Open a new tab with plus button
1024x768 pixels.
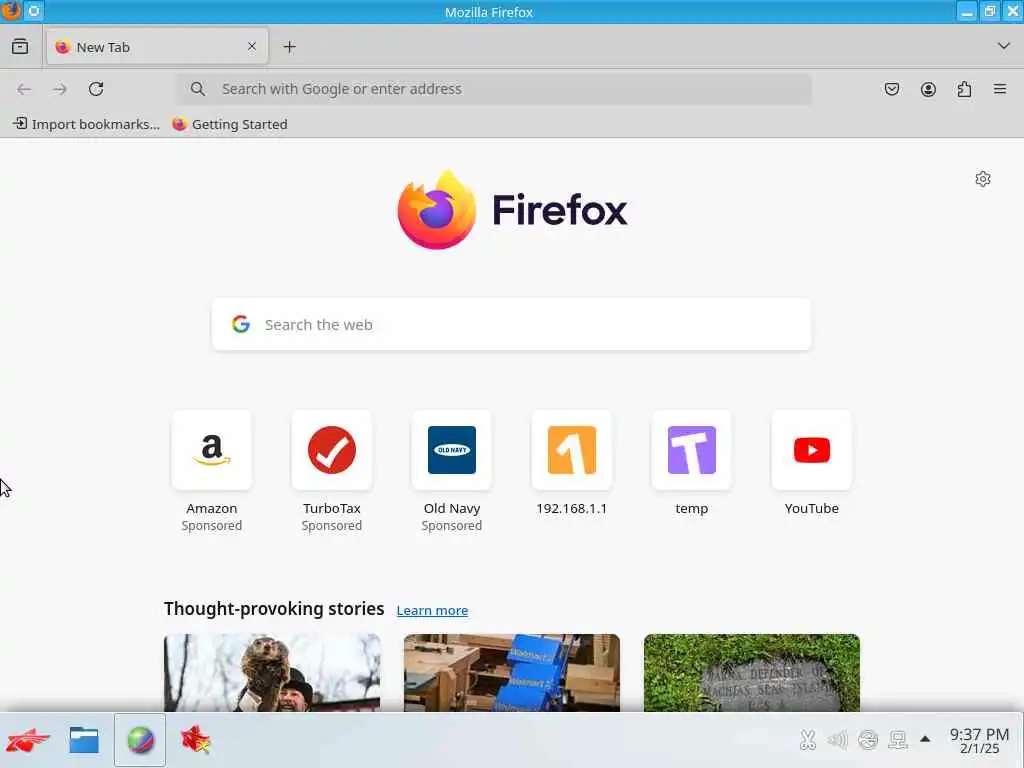point(289,46)
